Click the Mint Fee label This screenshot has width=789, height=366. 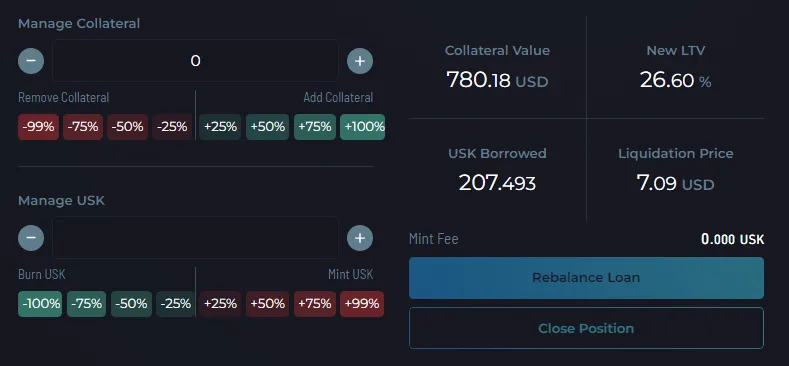[x=434, y=239]
